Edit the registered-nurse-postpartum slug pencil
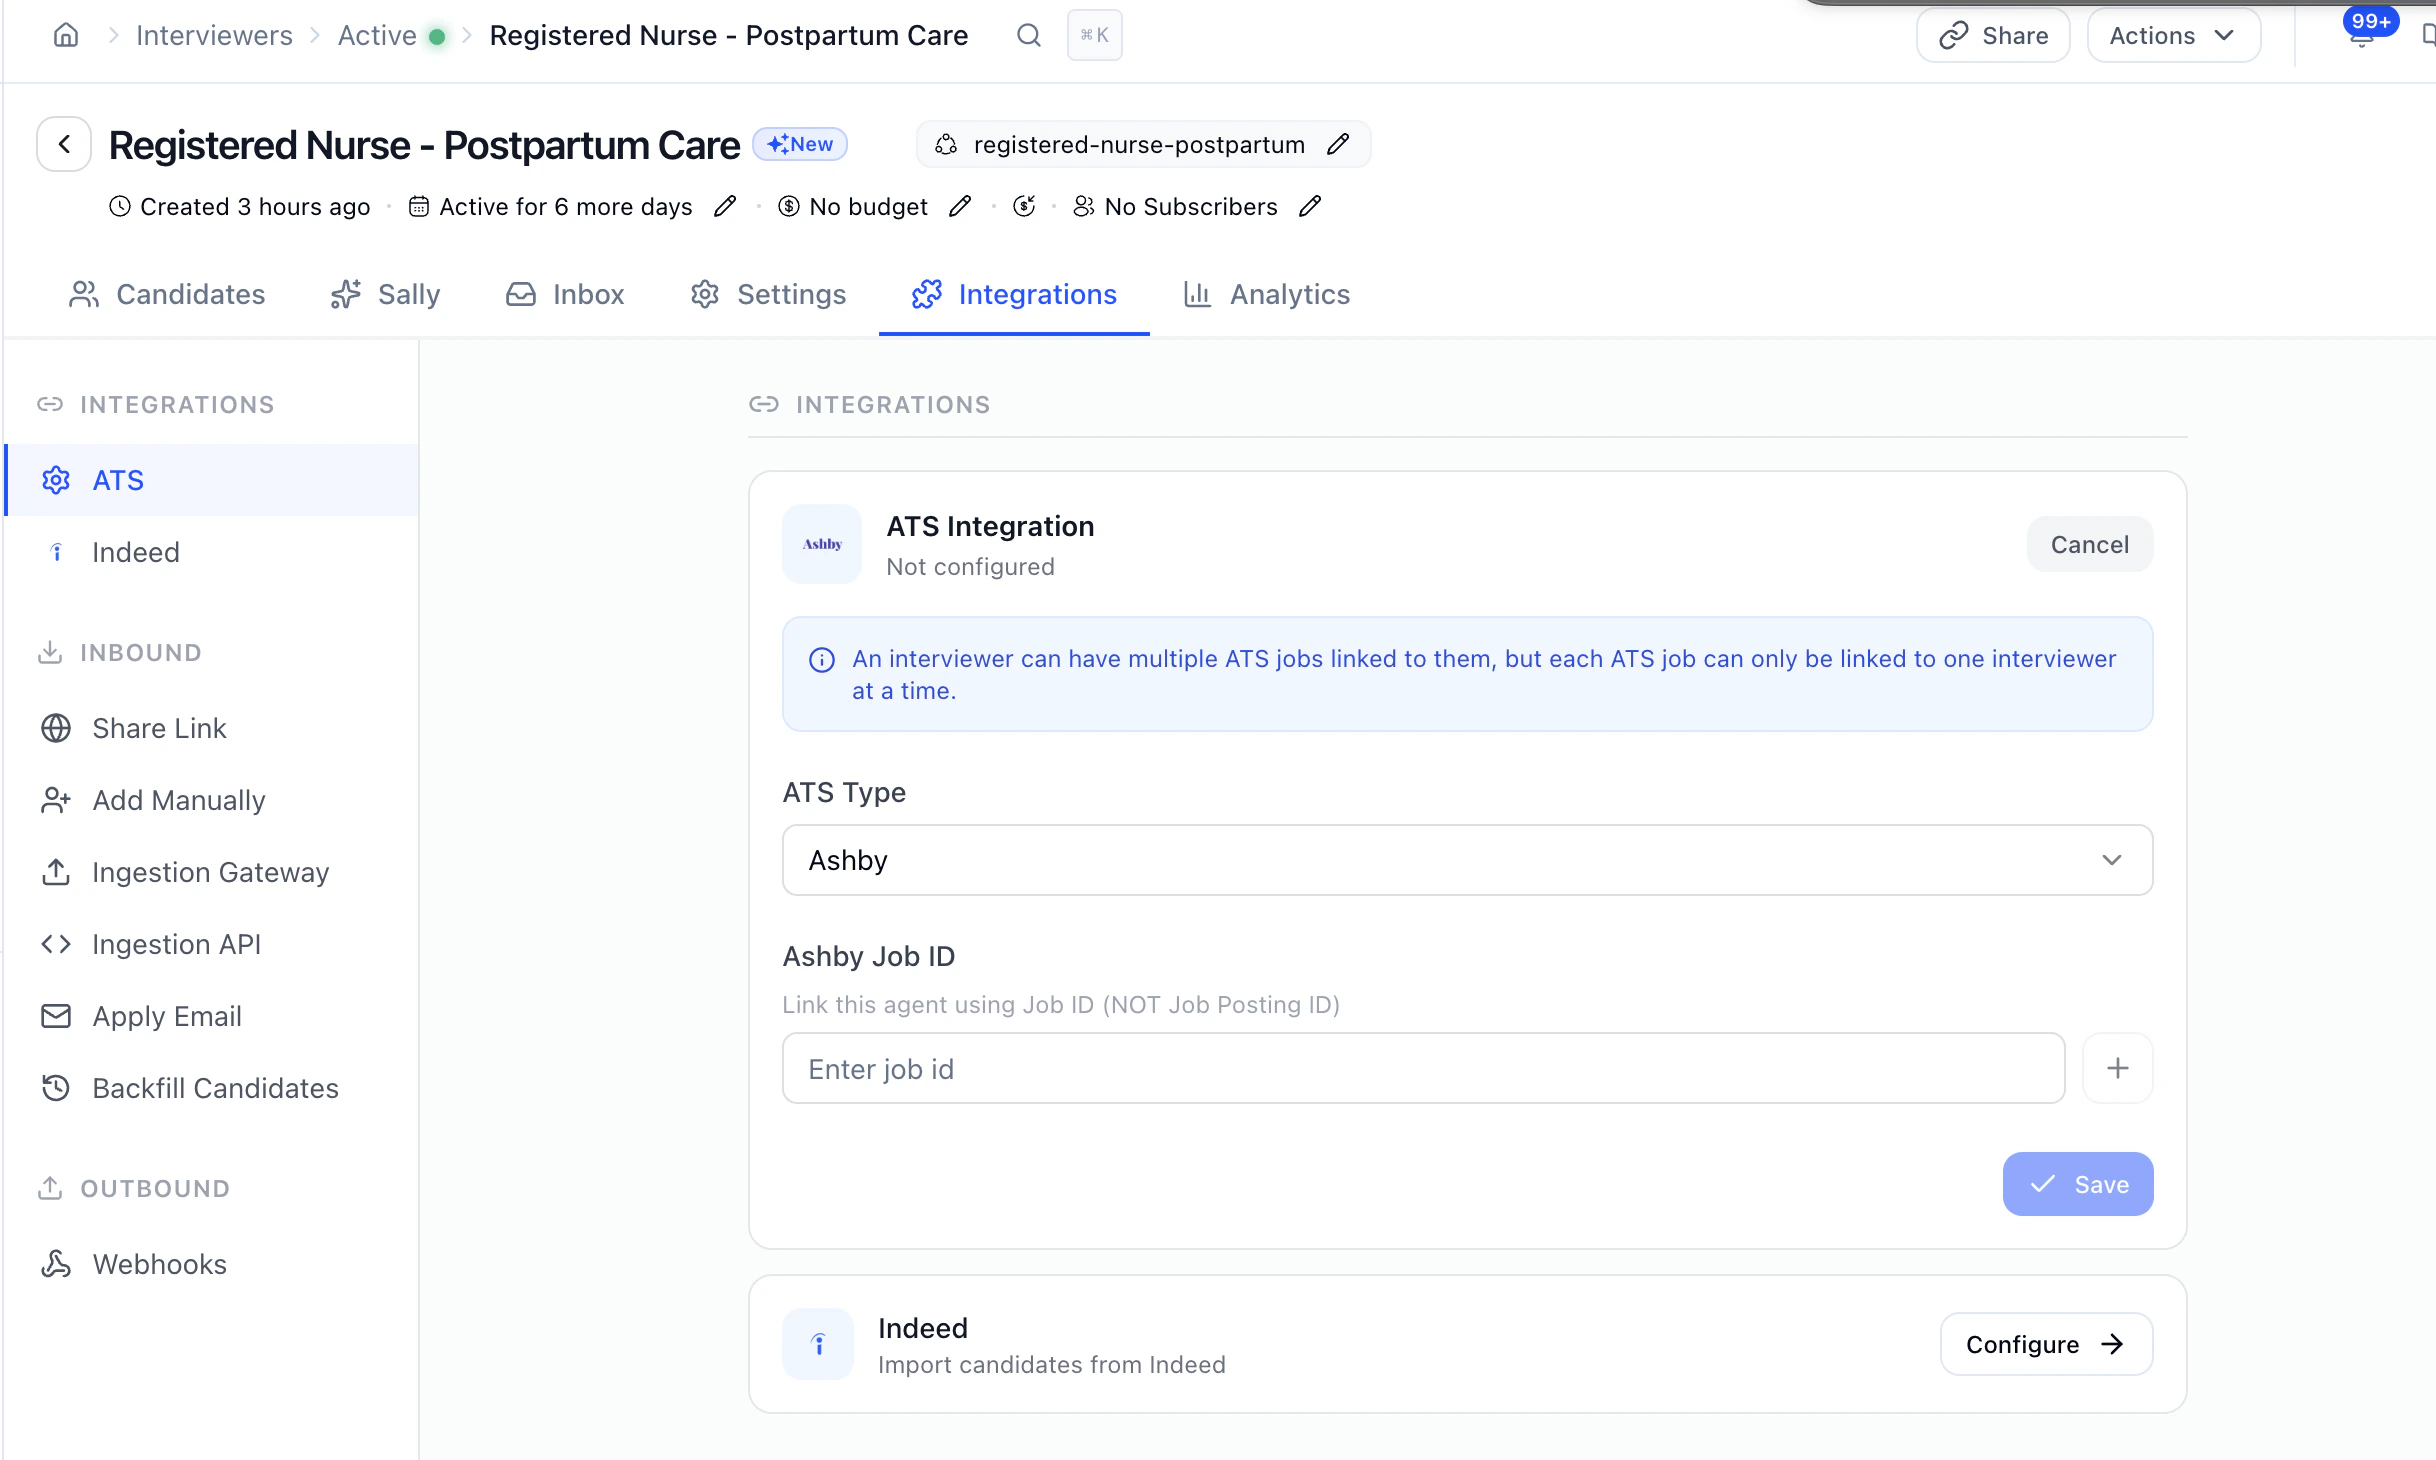The width and height of the screenshot is (2436, 1460). pyautogui.click(x=1338, y=144)
